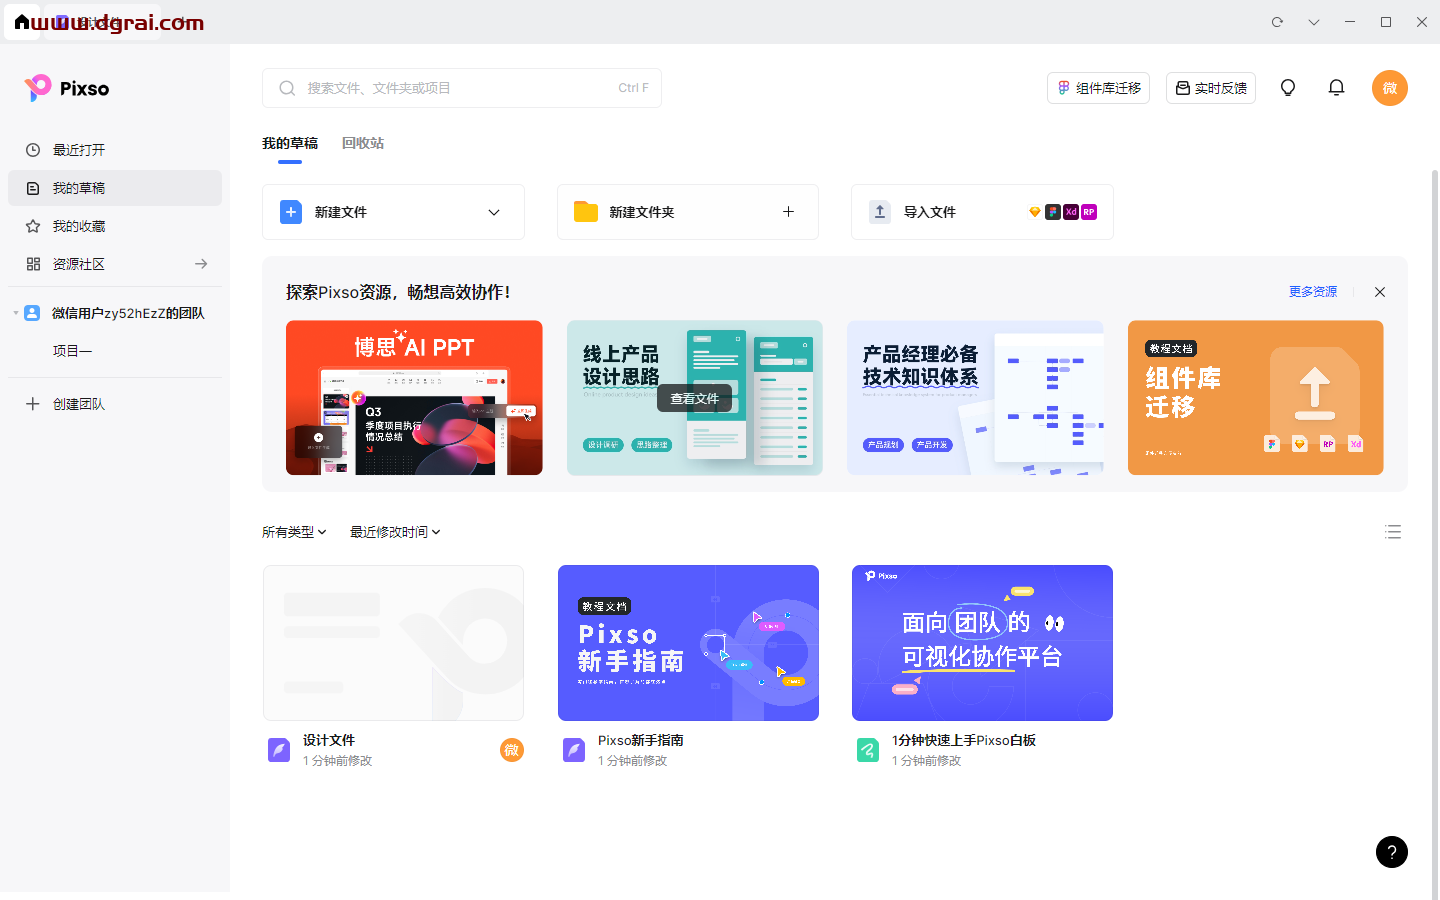Collapse the 微信用户zy52hEzZ的团队 tree
Viewport: 1440px width, 900px height.
(x=16, y=313)
